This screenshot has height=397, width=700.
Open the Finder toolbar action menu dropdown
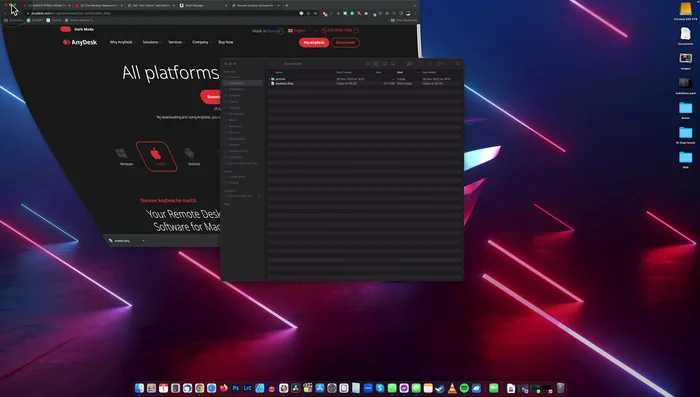(x=441, y=64)
